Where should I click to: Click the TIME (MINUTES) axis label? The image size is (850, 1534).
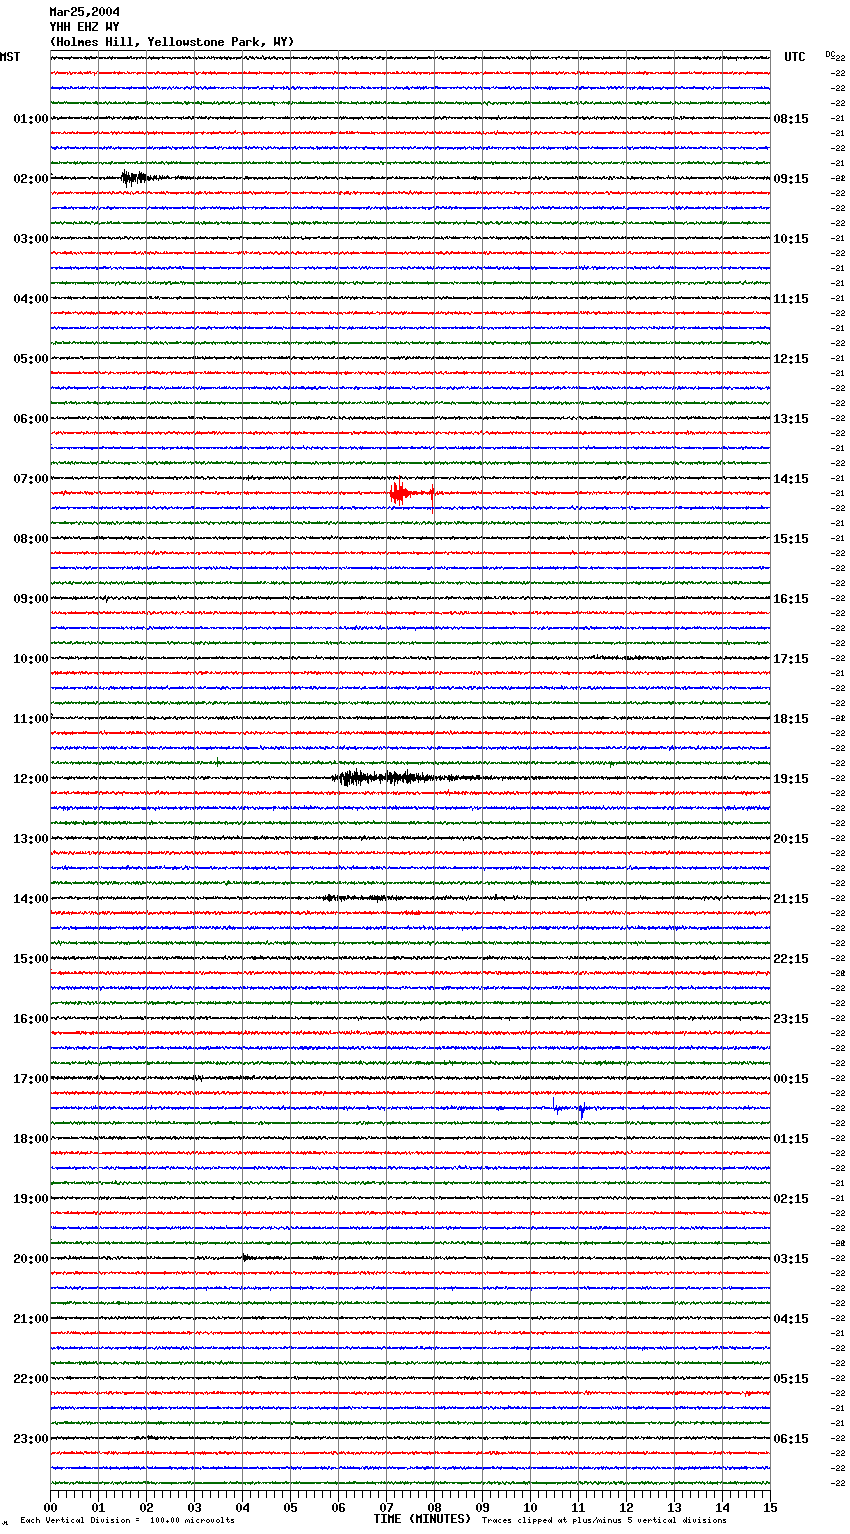pyautogui.click(x=422, y=1519)
